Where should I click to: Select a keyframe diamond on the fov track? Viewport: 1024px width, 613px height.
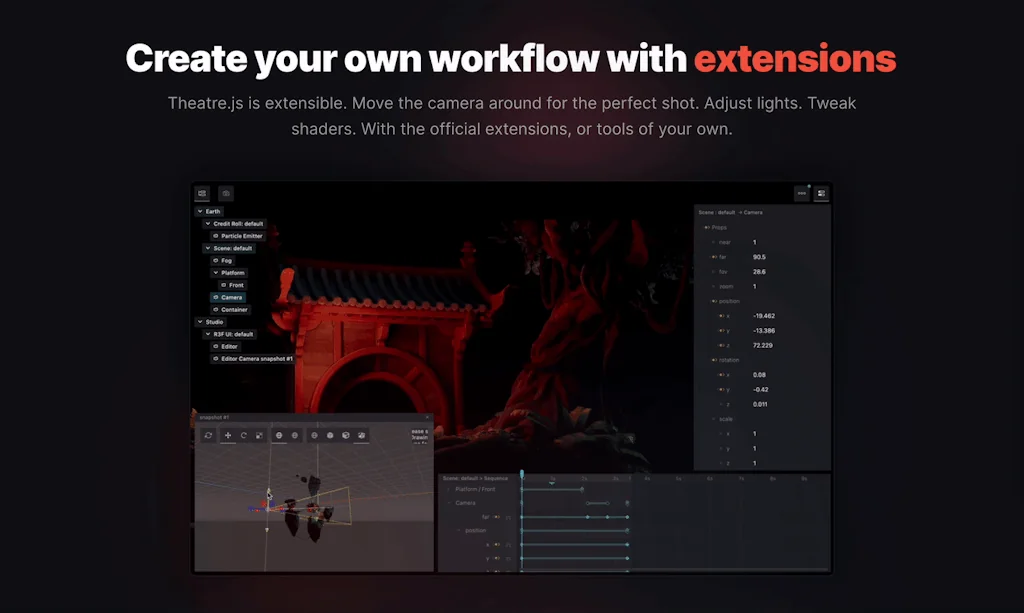587,516
